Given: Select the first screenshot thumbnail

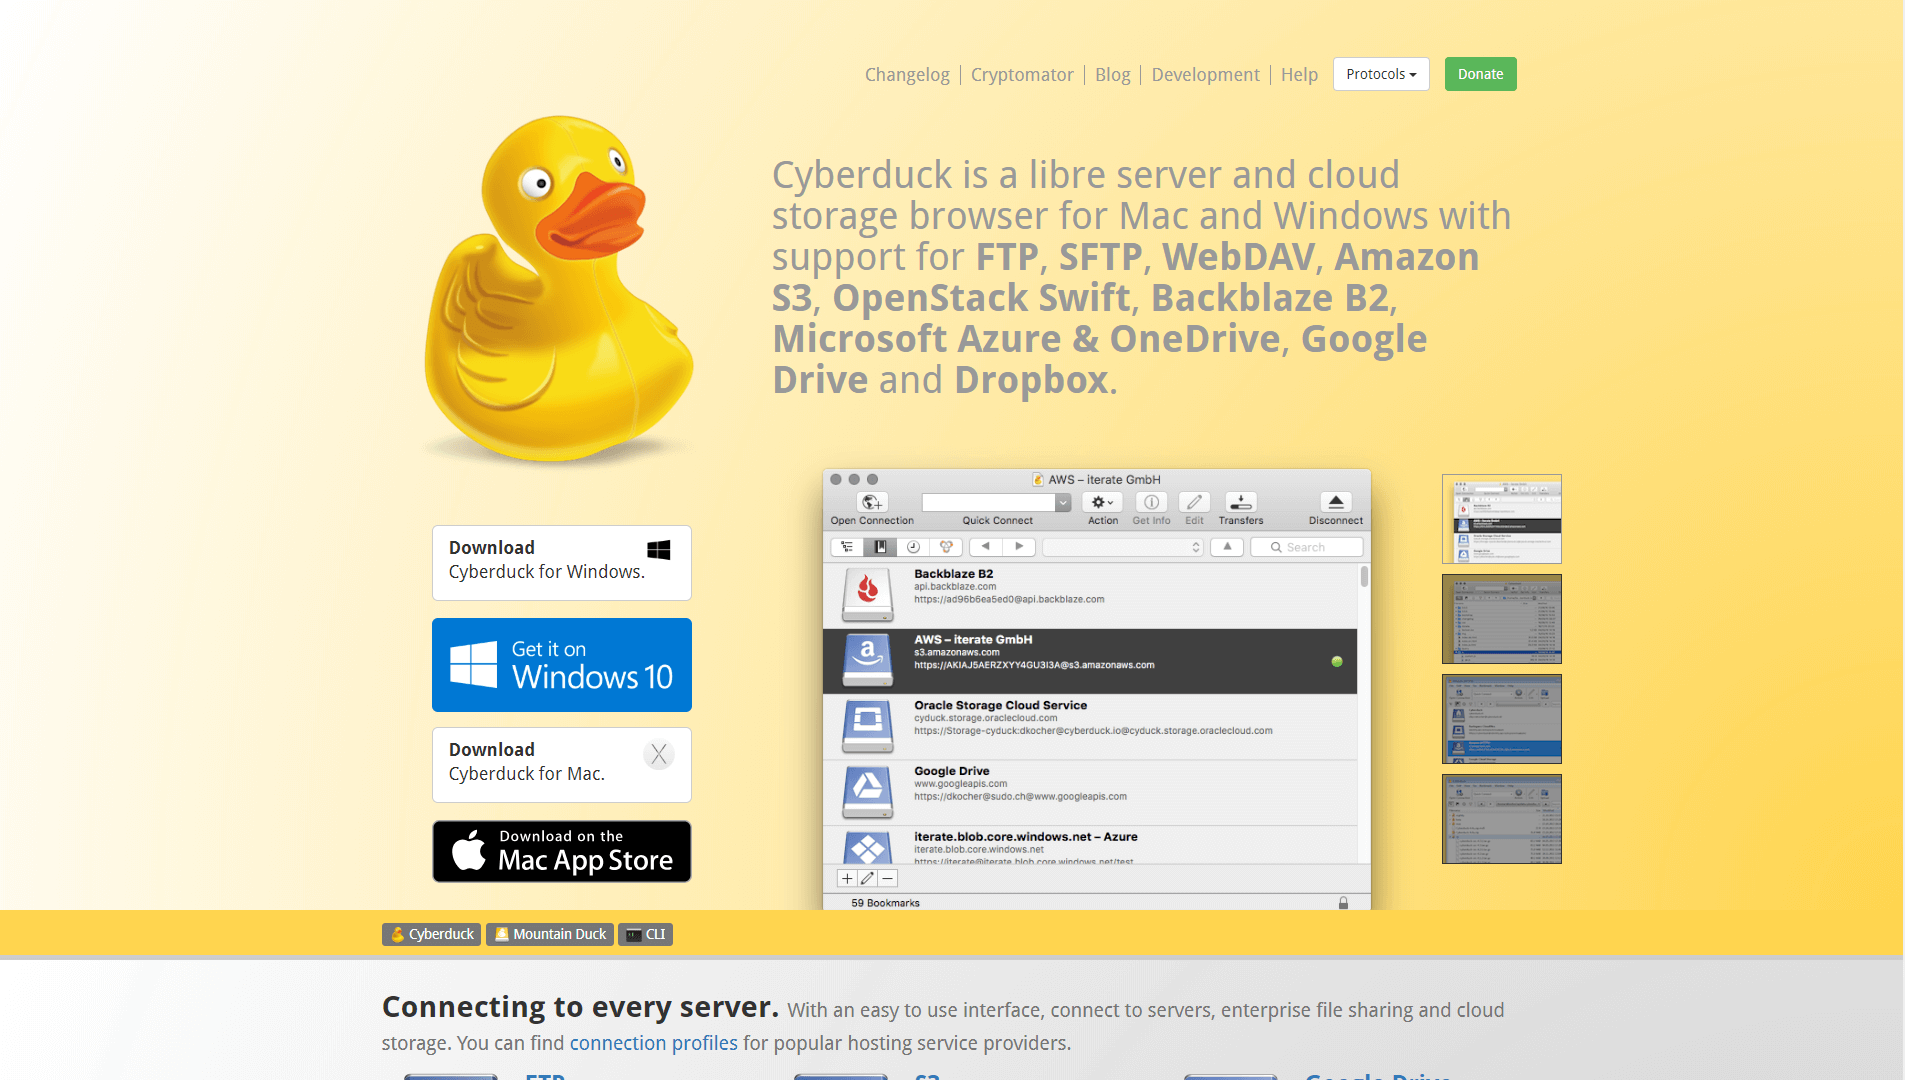Looking at the screenshot, I should pos(1501,519).
